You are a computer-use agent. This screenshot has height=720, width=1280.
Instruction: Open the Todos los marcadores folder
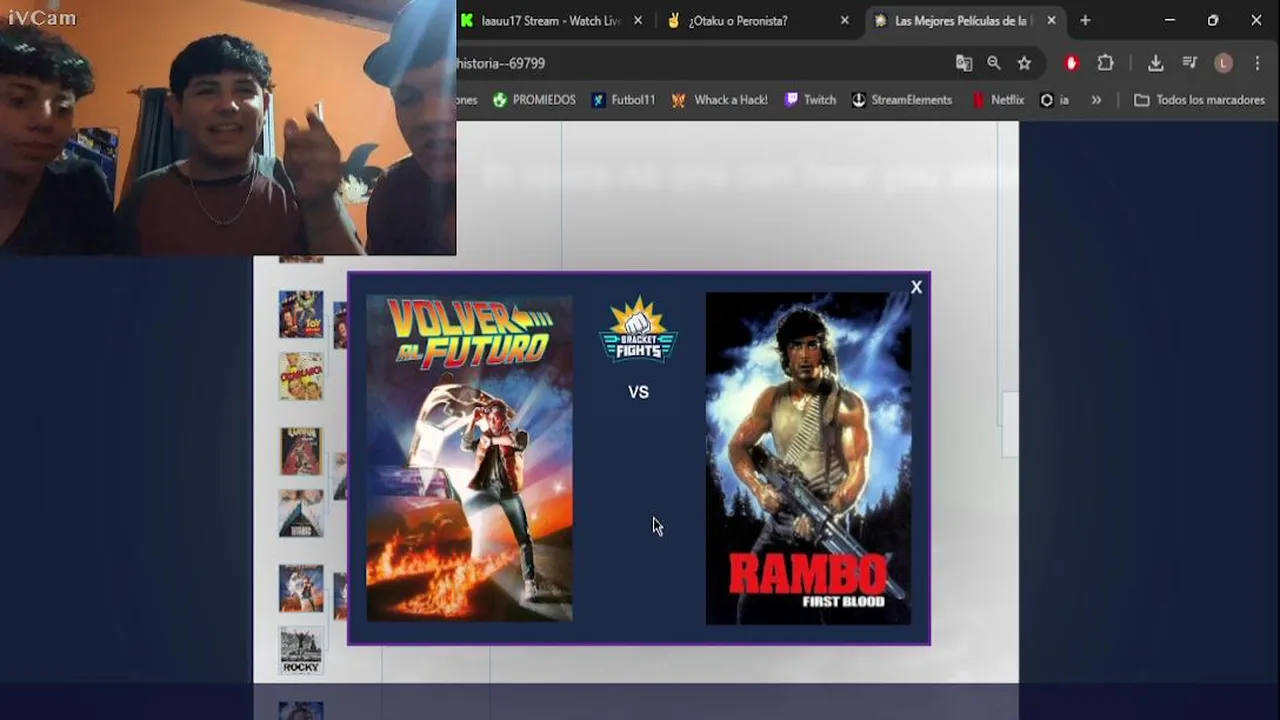(1199, 100)
